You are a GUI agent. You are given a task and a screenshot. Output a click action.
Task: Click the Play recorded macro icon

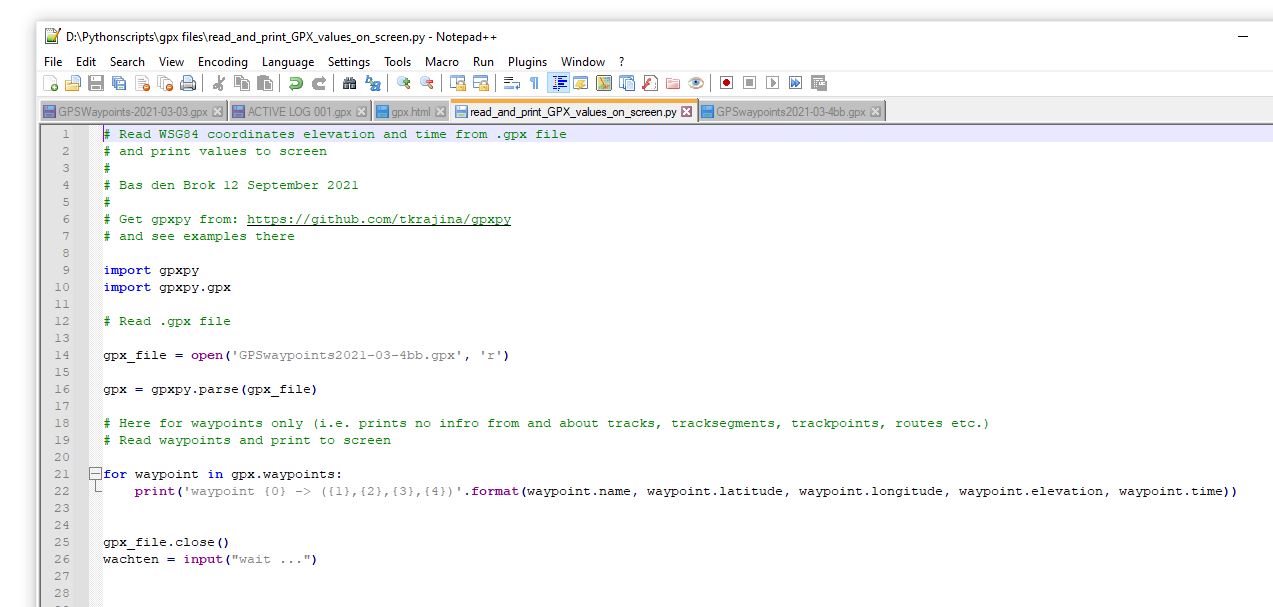coord(772,83)
